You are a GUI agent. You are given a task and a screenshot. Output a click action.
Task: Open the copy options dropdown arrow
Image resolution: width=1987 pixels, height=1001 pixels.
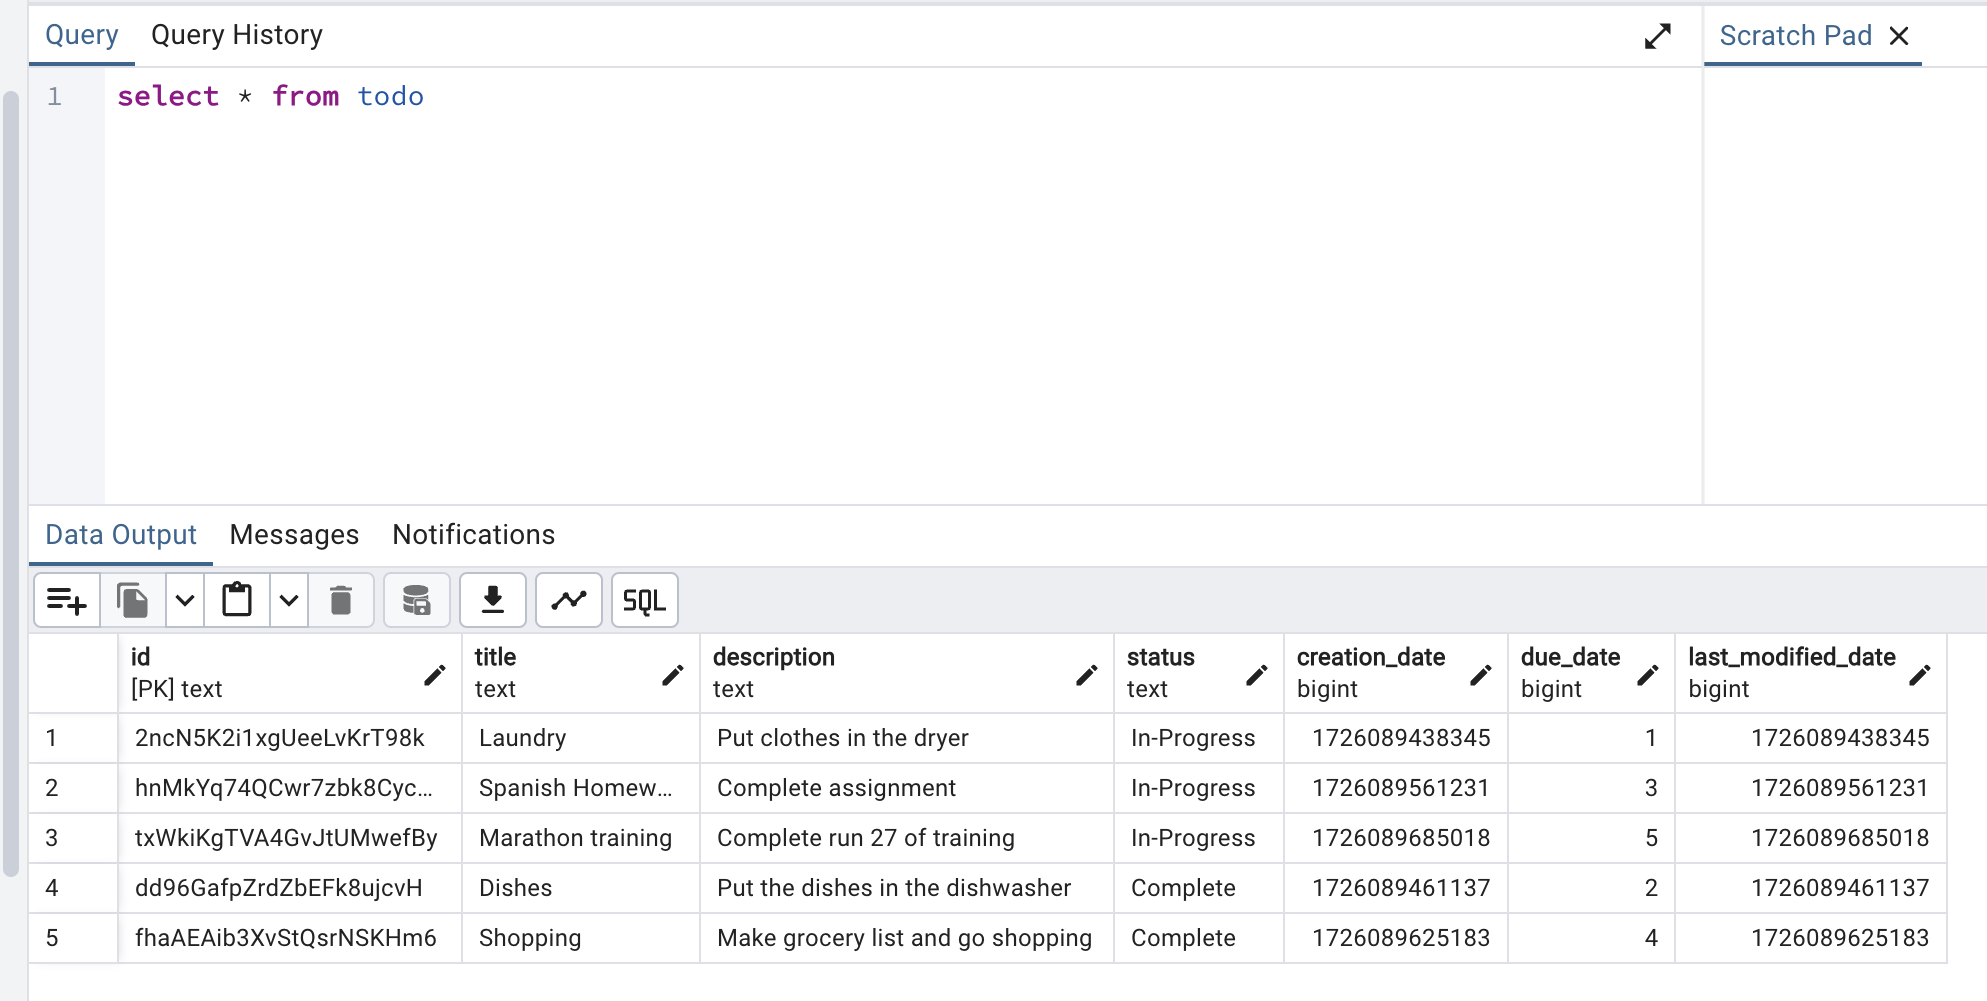[185, 601]
